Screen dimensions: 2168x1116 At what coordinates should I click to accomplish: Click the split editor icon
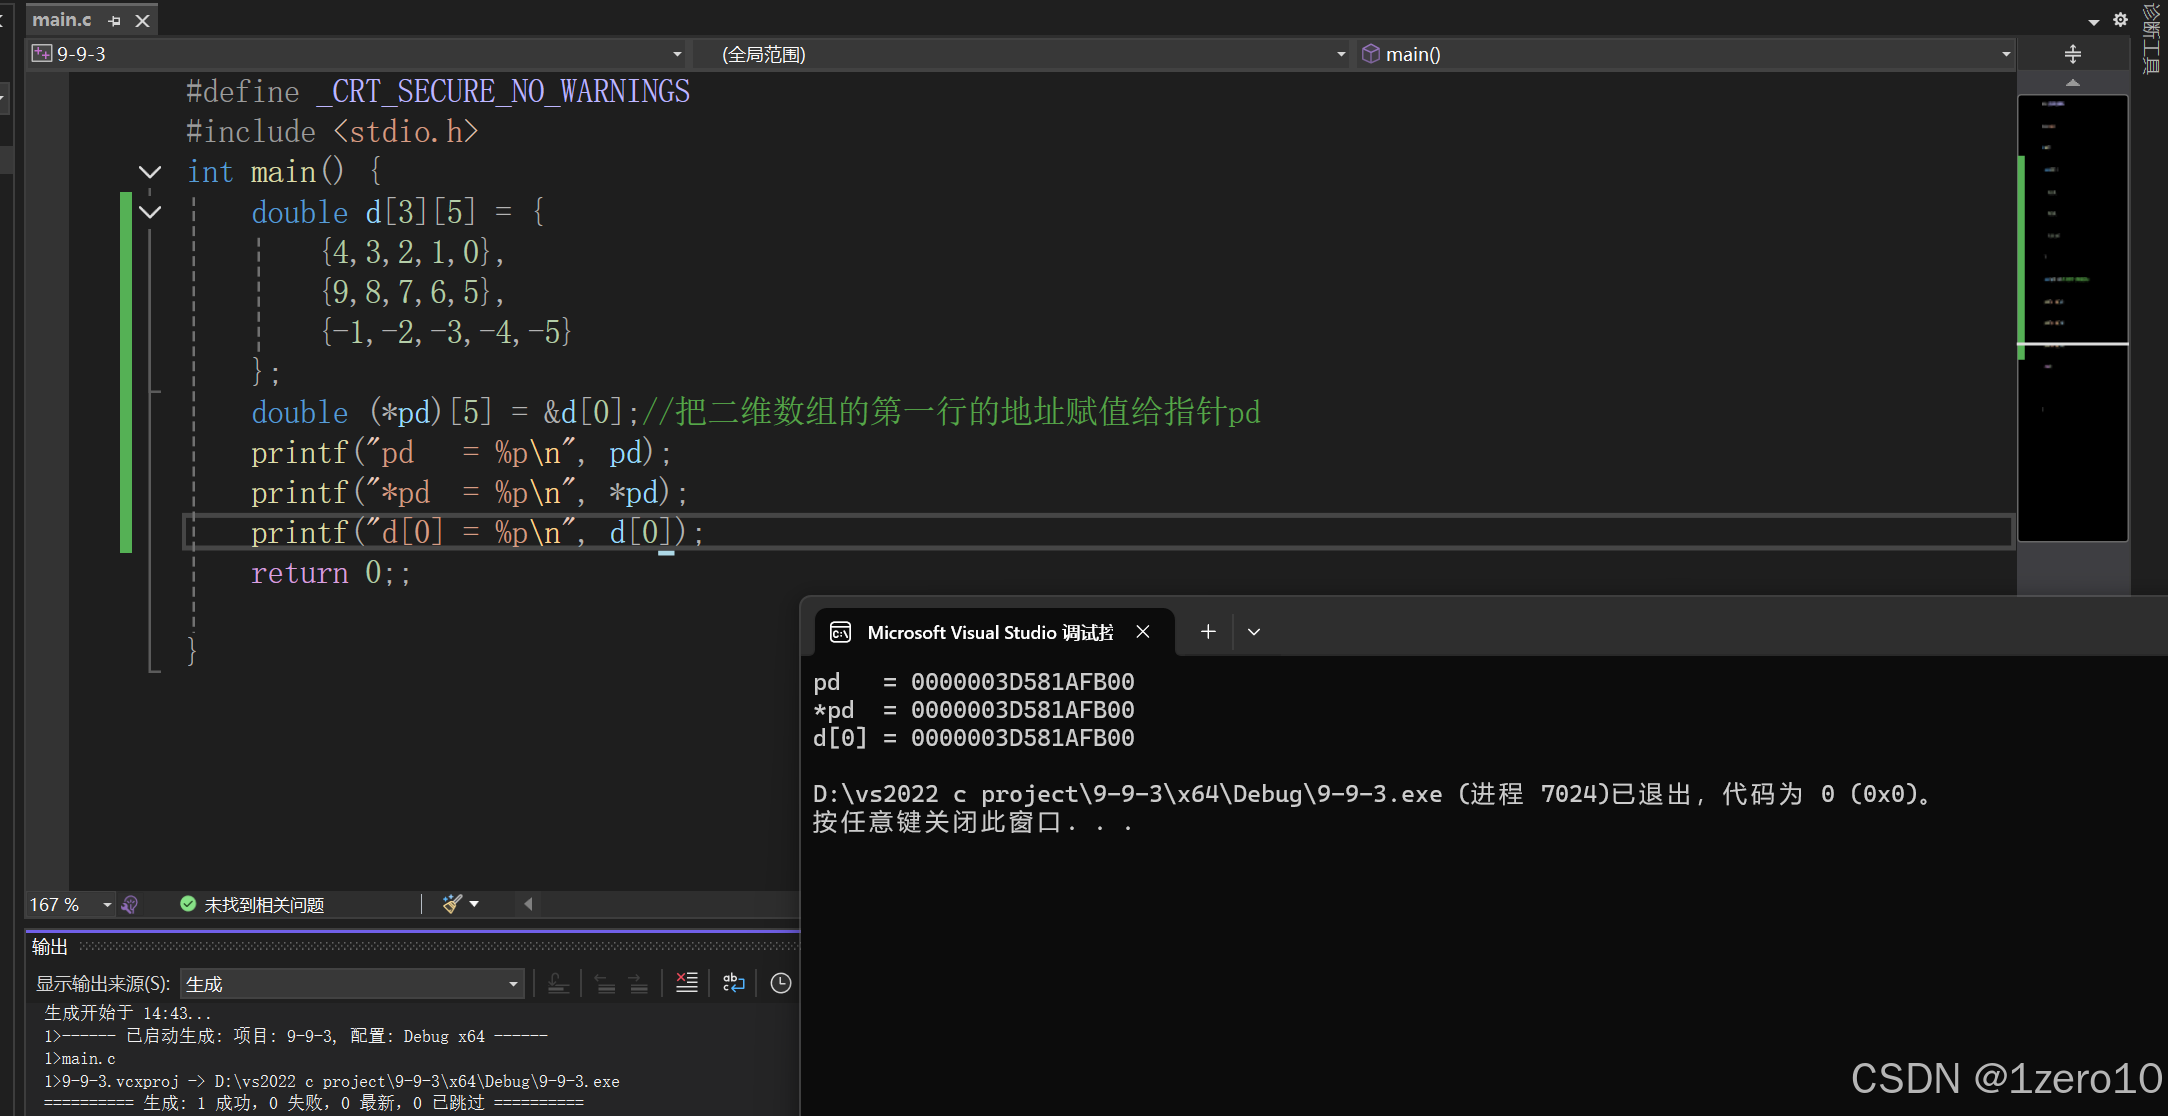point(2072,54)
